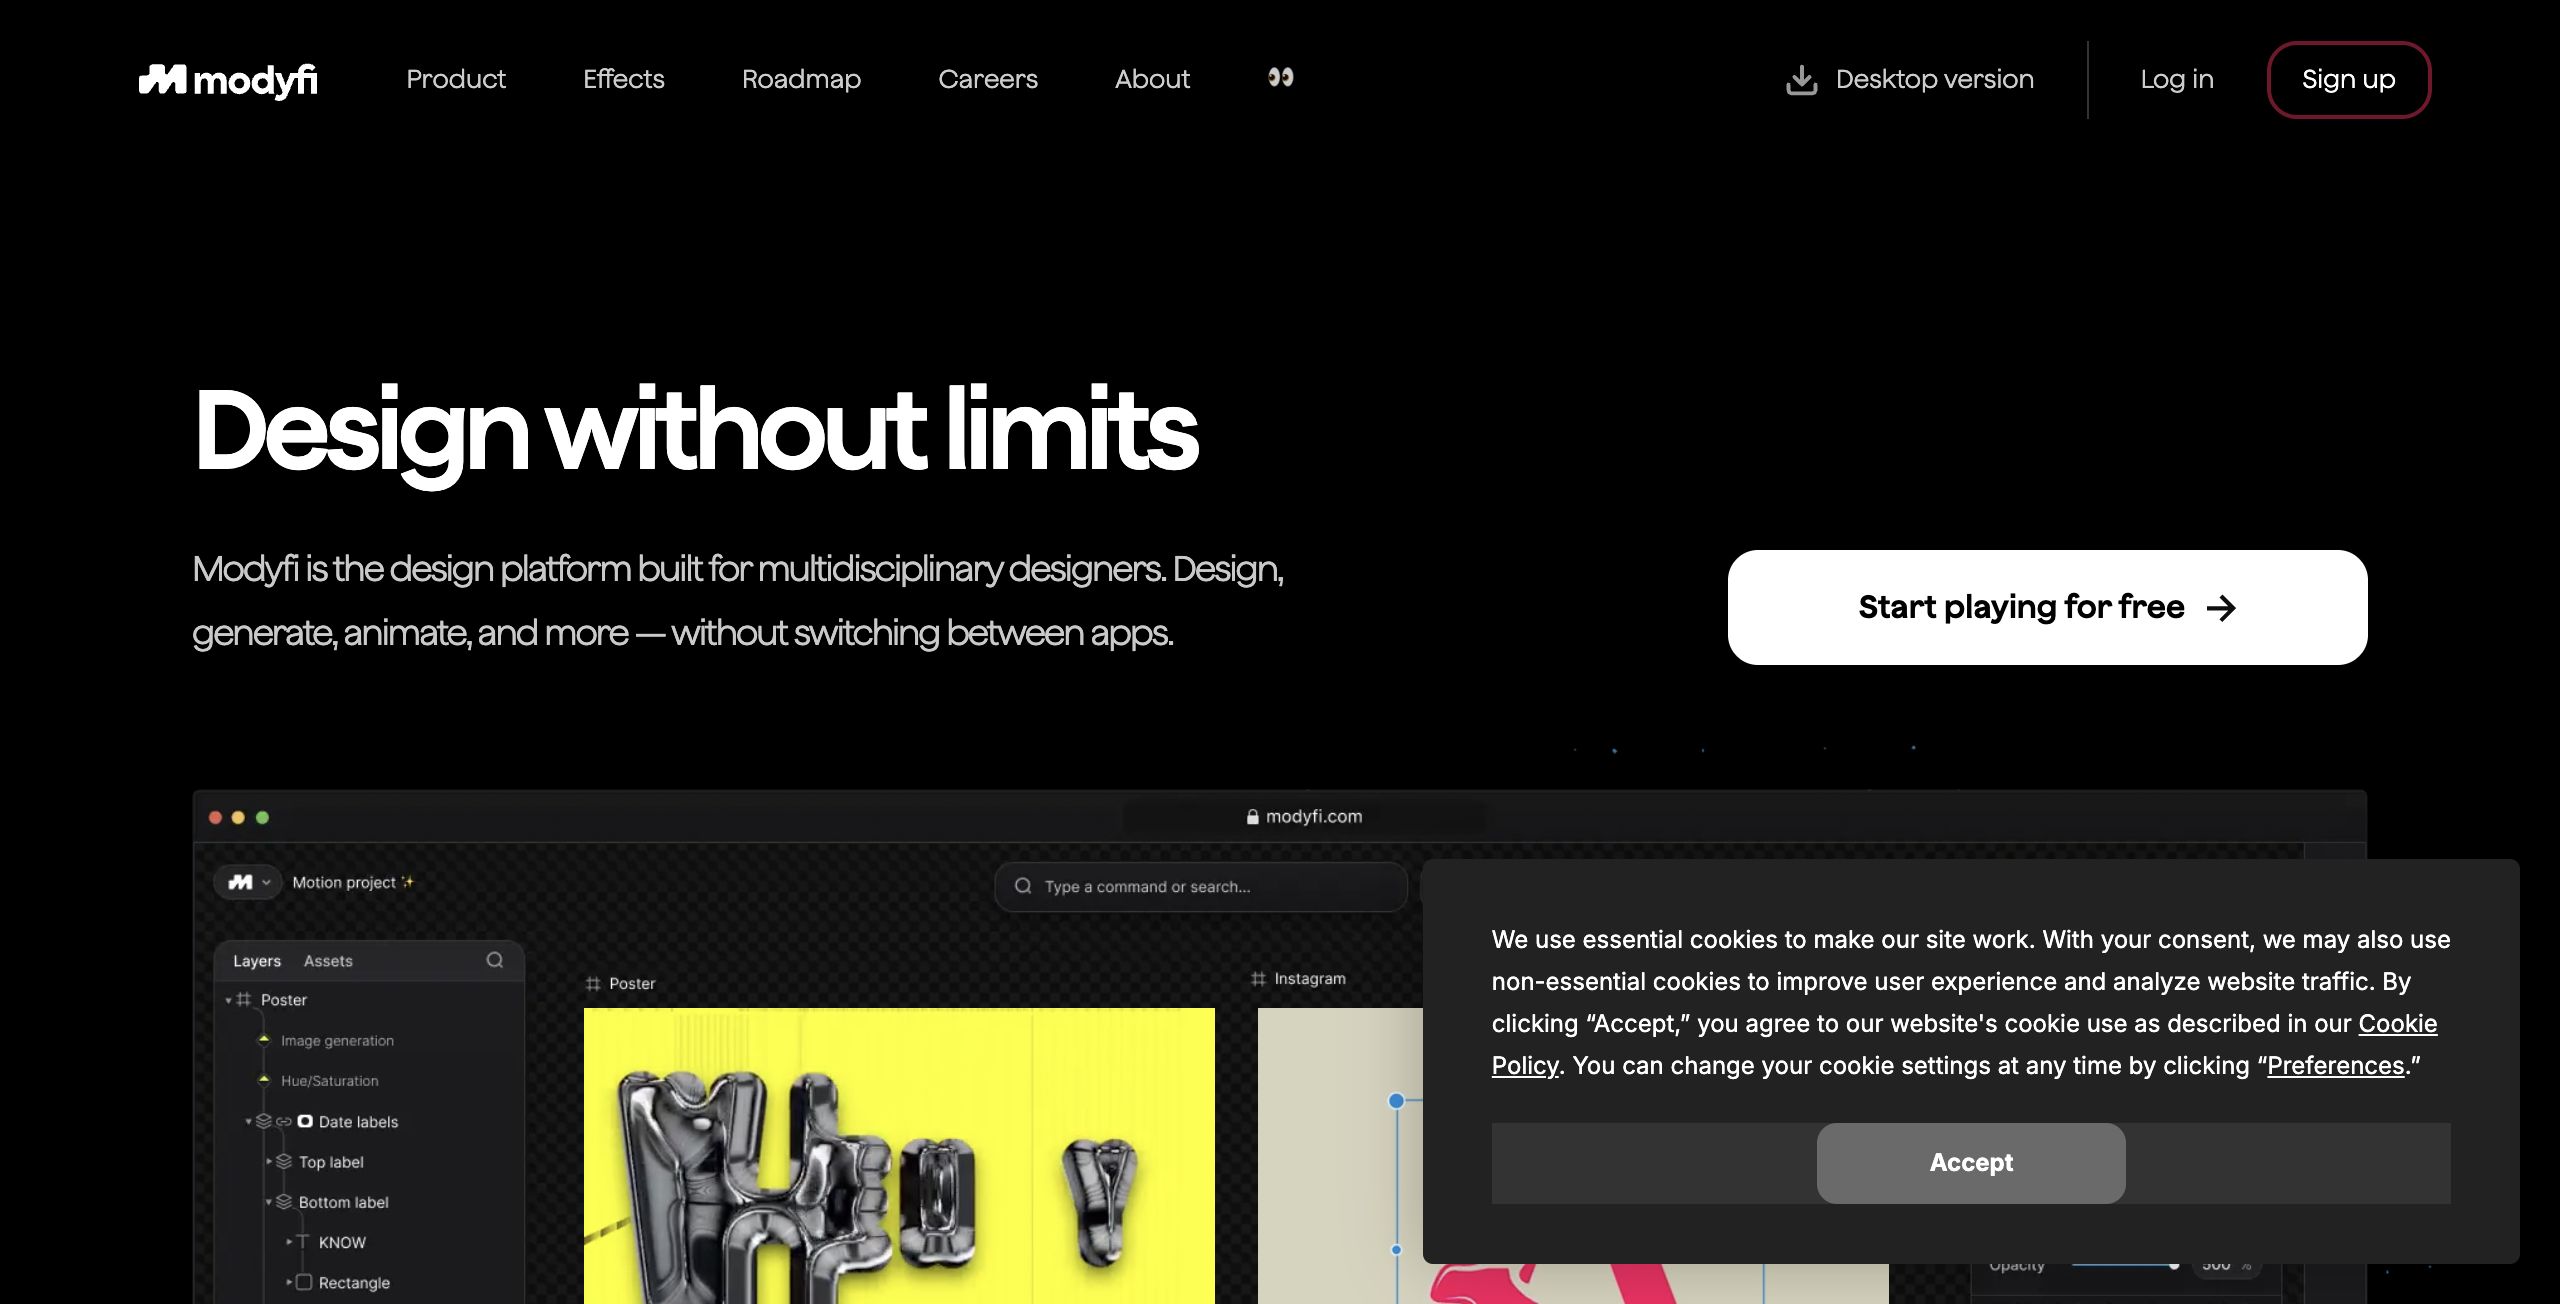
Task: Click the eyes emoji icon in navigation
Action: [1281, 77]
